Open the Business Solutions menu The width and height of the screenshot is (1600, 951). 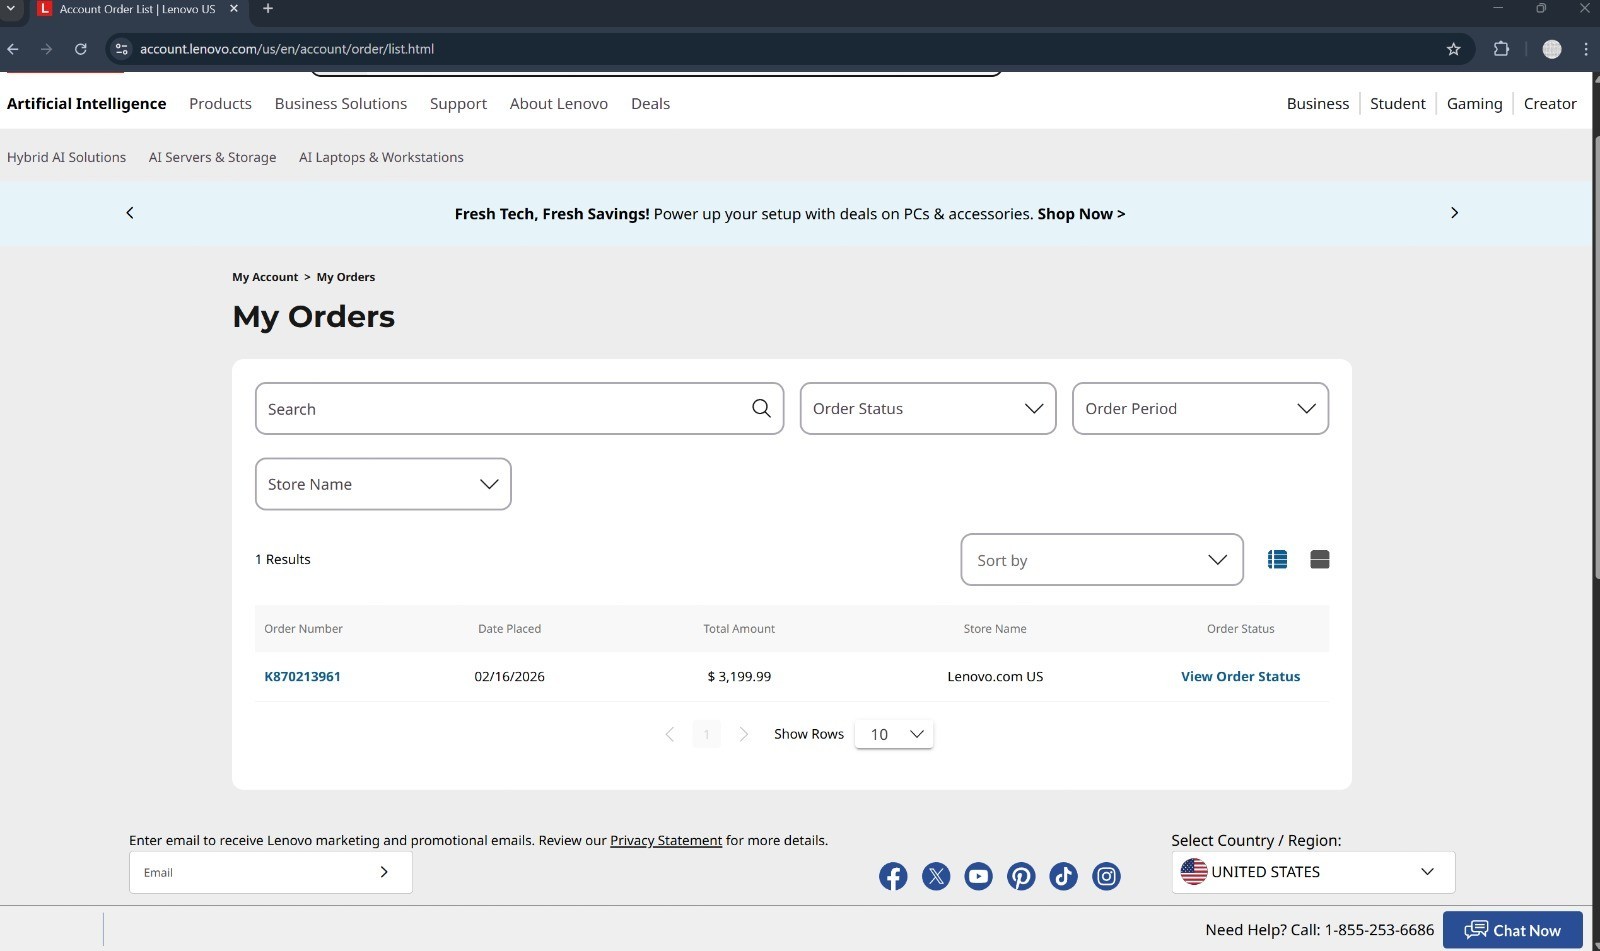point(341,103)
